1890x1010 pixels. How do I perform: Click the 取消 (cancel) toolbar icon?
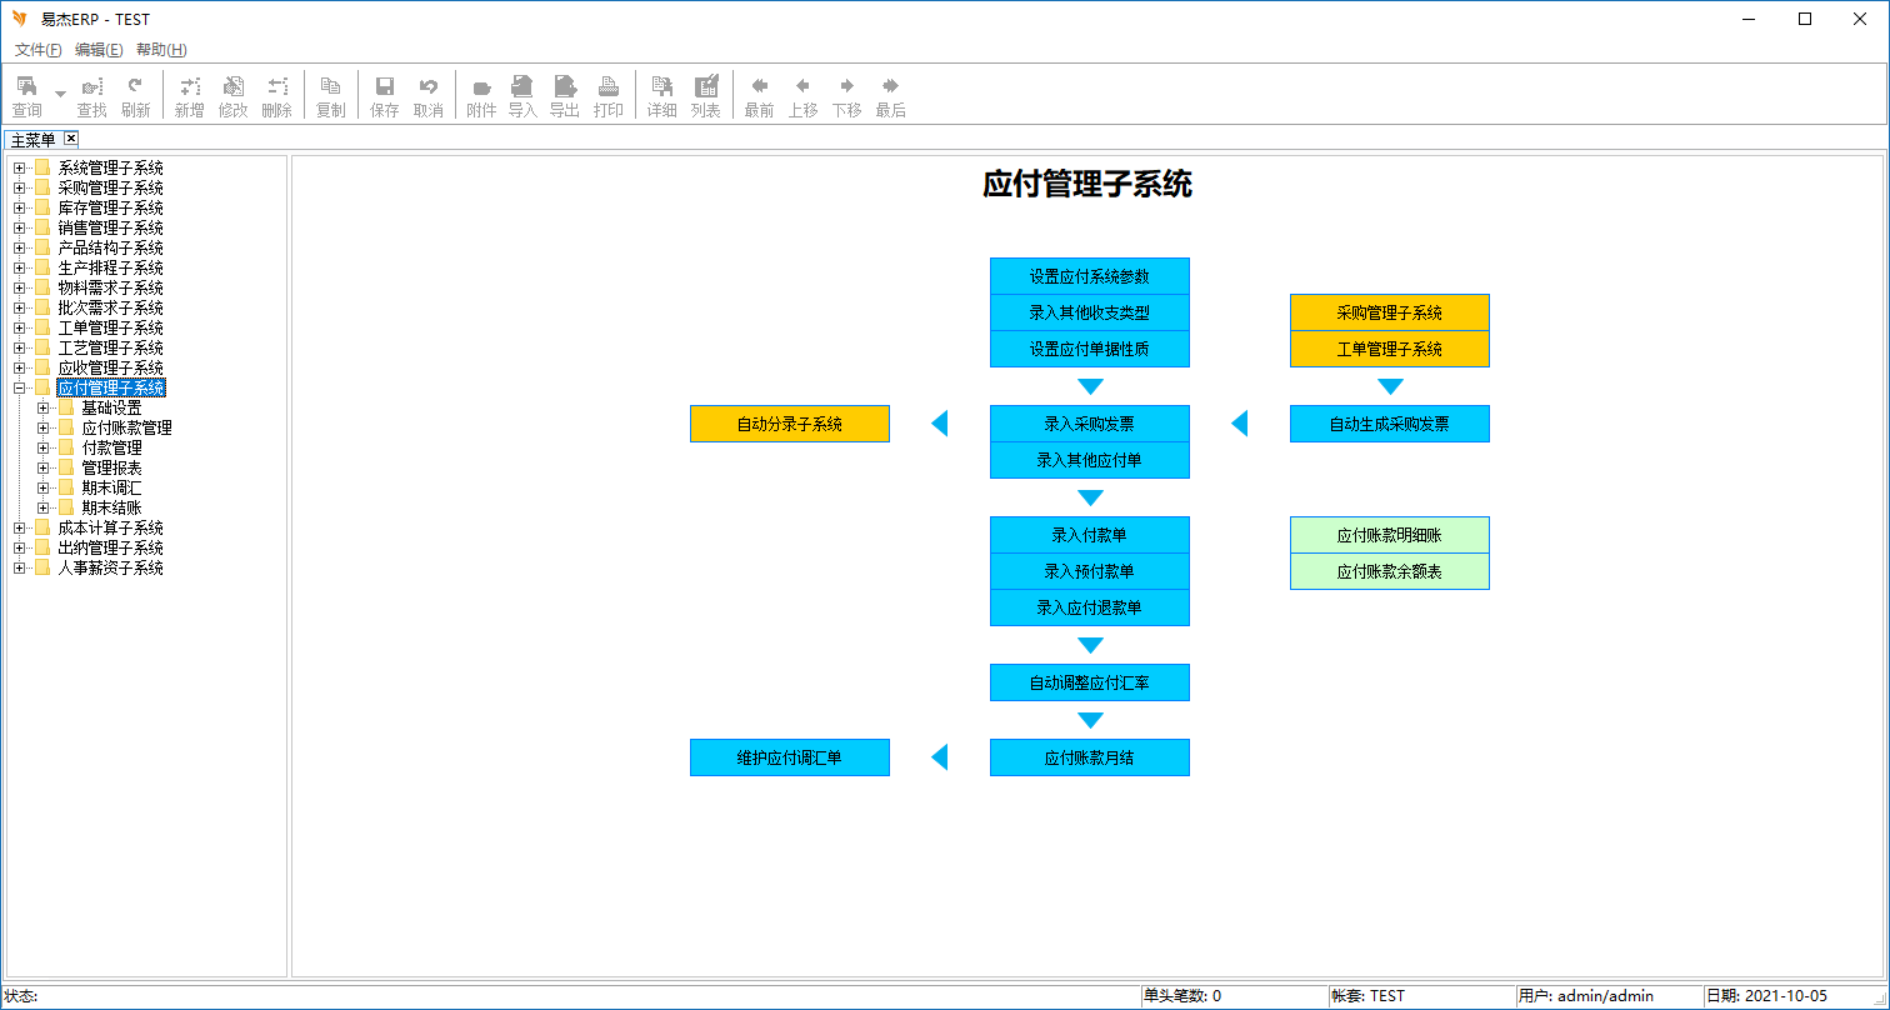[429, 97]
